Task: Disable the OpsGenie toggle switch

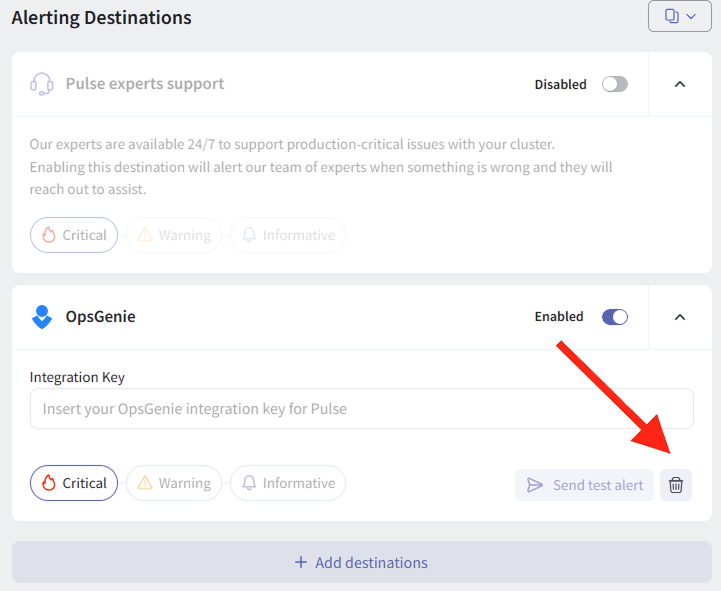Action: pyautogui.click(x=615, y=317)
